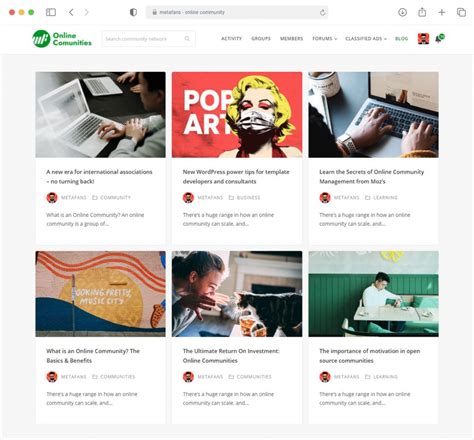The image size is (474, 440).
Task: Select the Members menu item
Action: pos(291,39)
